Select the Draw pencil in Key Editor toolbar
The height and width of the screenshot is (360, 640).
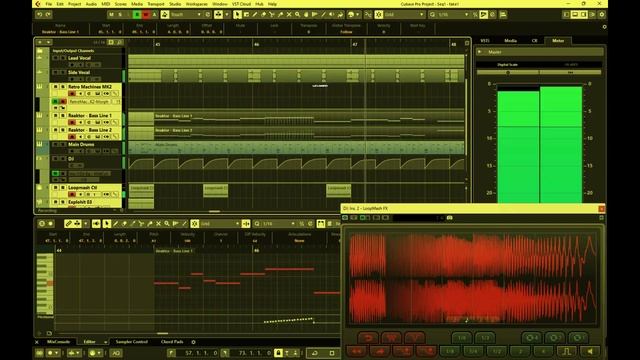[x=116, y=224]
